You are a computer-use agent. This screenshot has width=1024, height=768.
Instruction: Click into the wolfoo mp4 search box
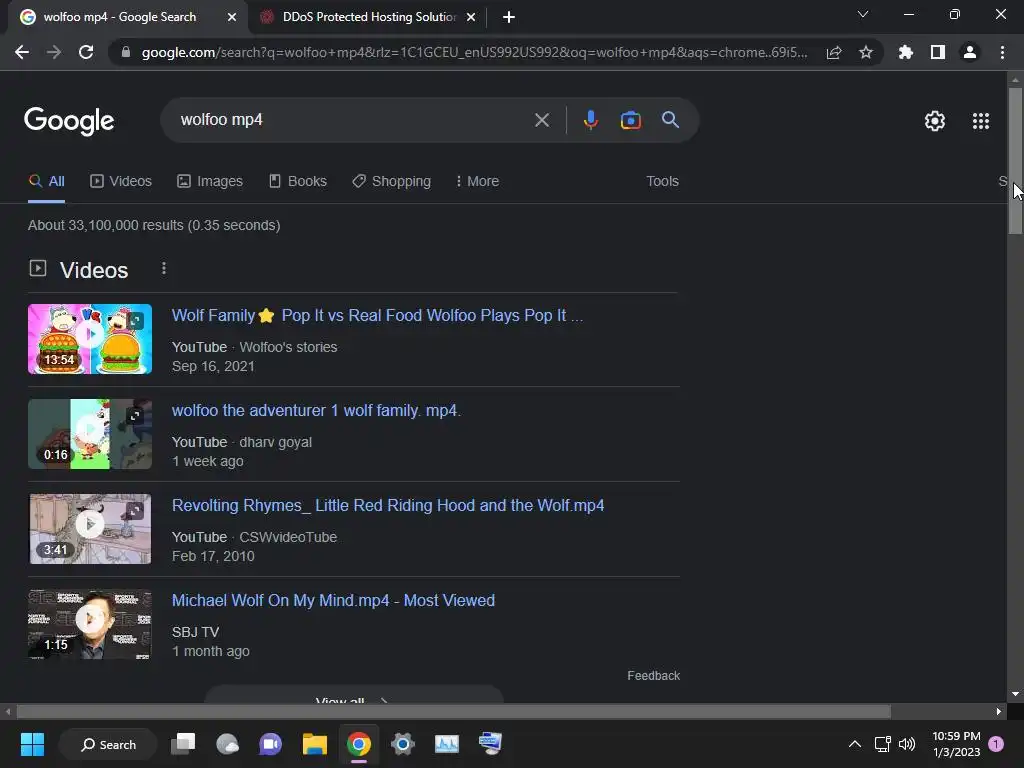pos(353,120)
